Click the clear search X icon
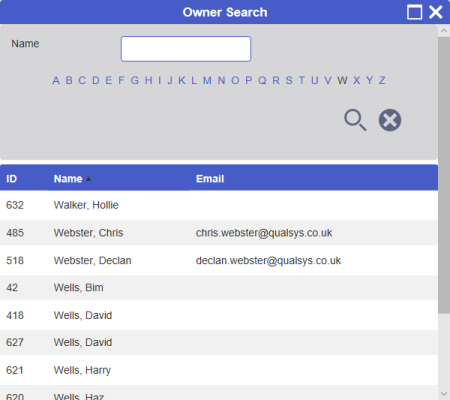Image resolution: width=450 pixels, height=400 pixels. point(390,120)
